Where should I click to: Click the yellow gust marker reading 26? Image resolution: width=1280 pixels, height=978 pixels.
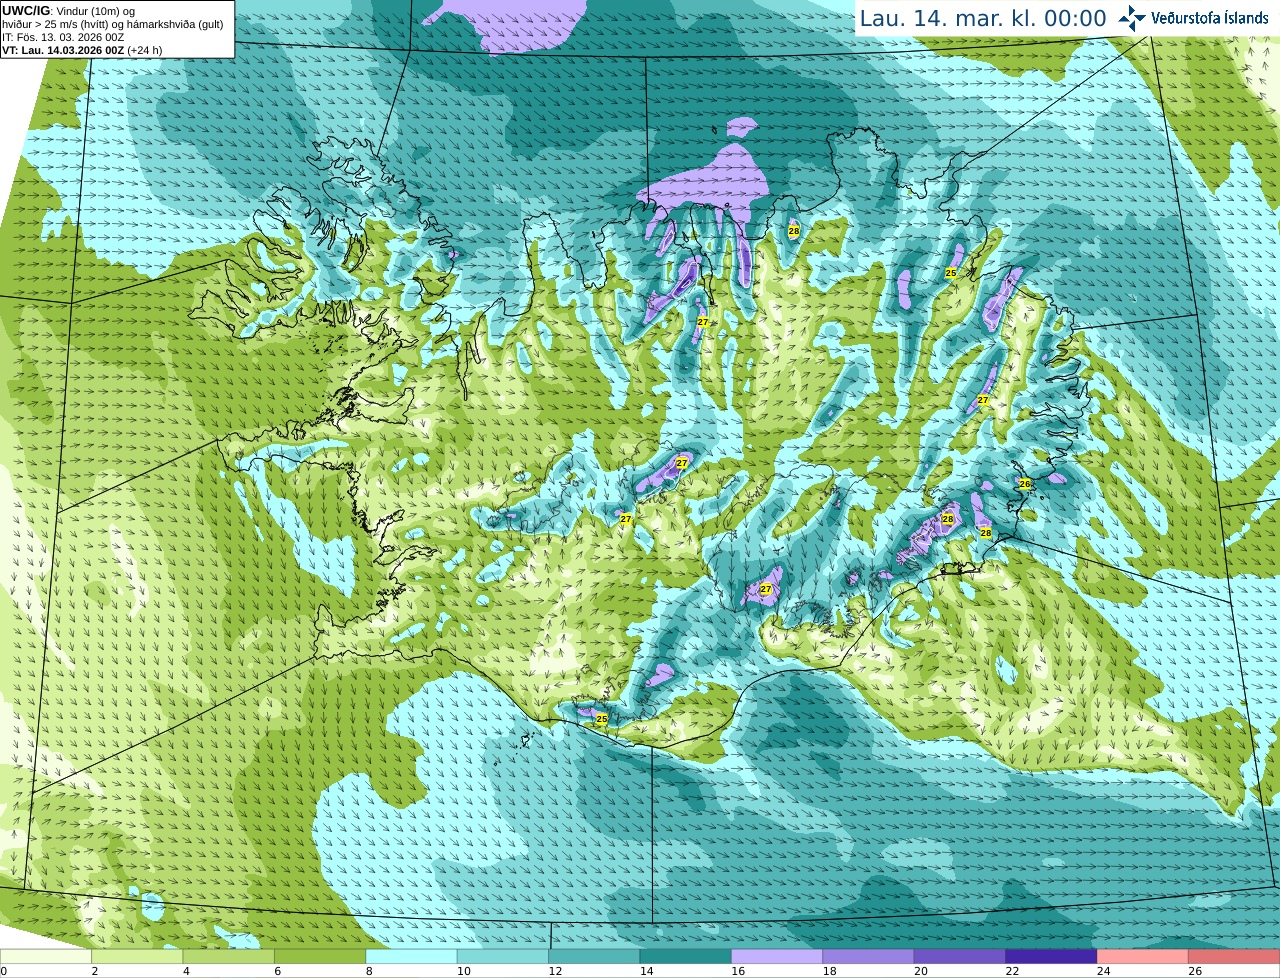click(x=1024, y=484)
